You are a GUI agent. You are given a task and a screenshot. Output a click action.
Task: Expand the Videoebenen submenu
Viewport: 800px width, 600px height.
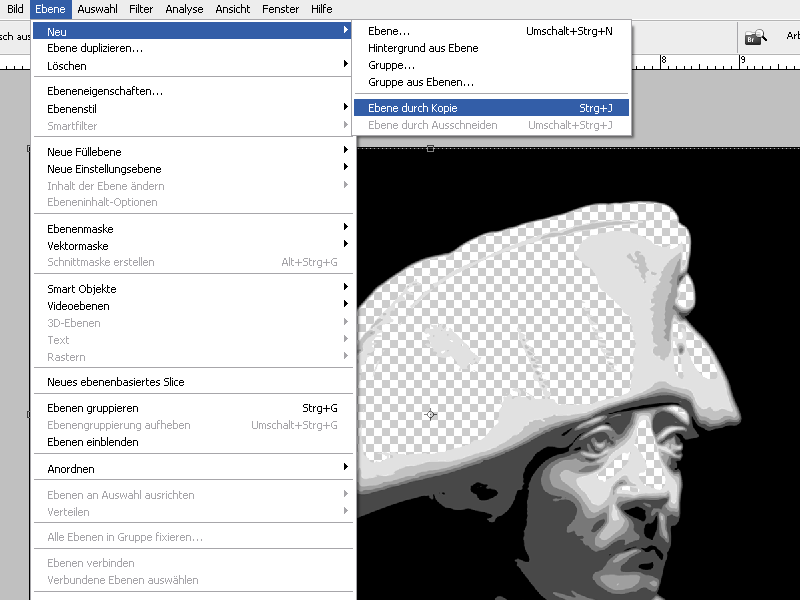pos(192,306)
